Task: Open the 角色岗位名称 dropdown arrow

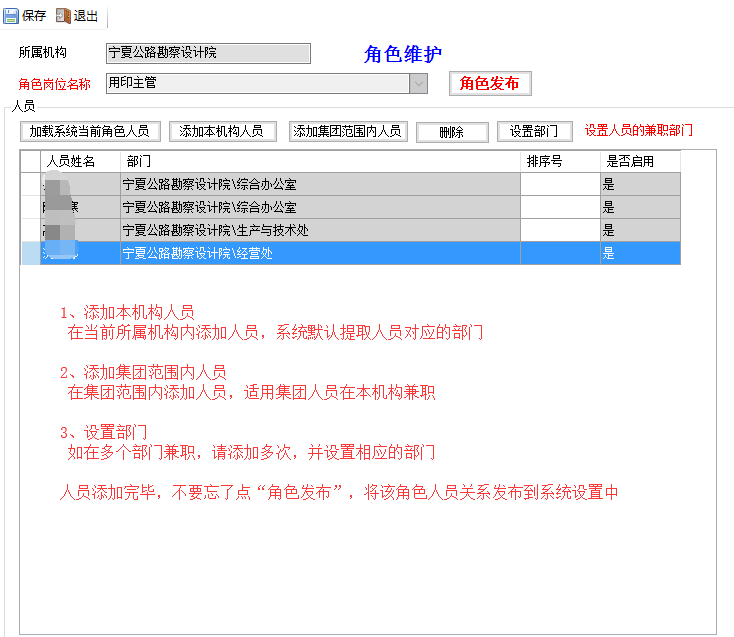Action: pyautogui.click(x=418, y=83)
